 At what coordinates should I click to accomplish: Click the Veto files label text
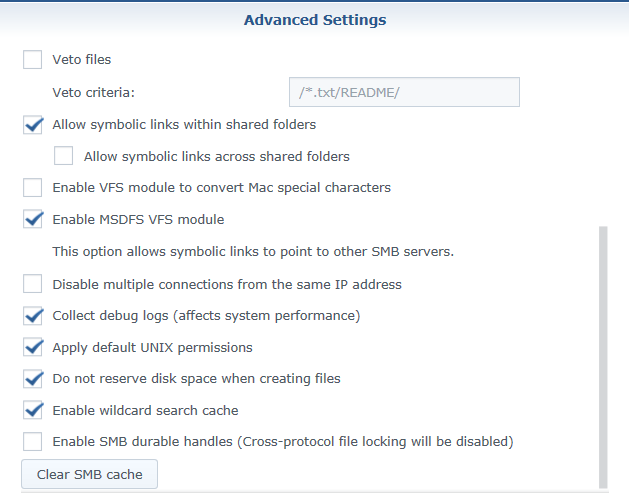[82, 60]
